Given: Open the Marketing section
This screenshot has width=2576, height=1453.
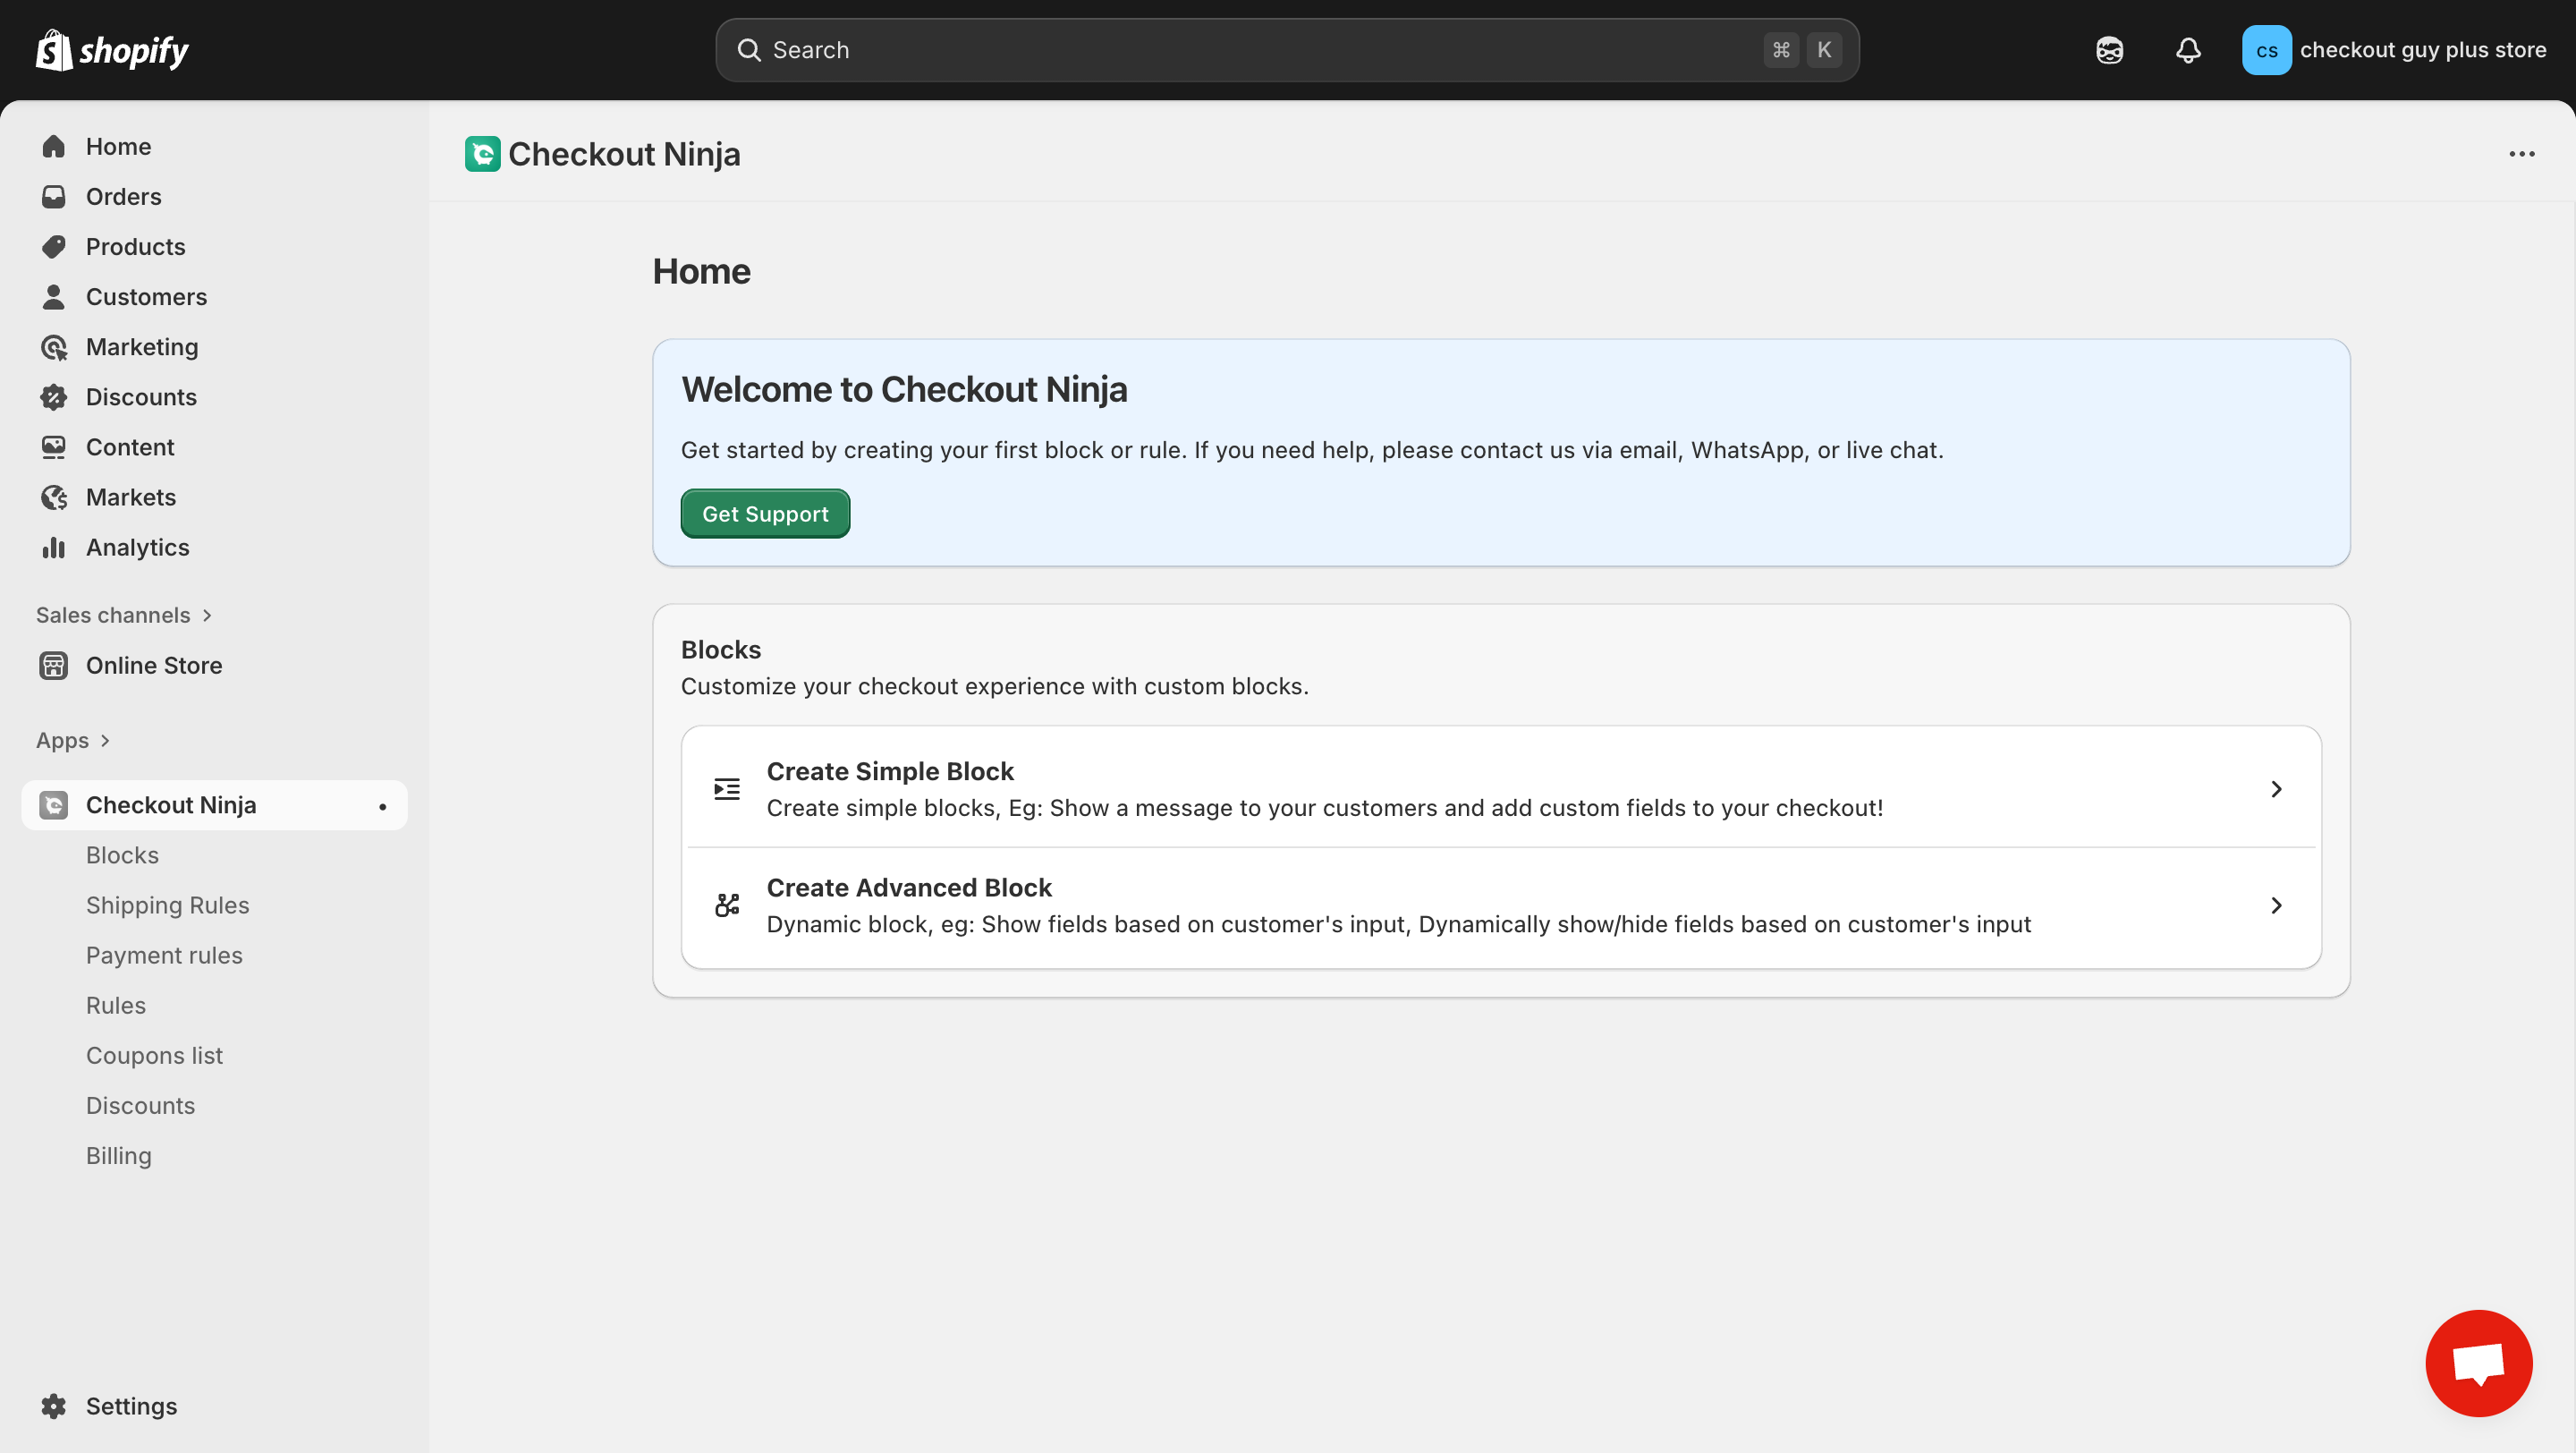Looking at the screenshot, I should (x=214, y=347).
